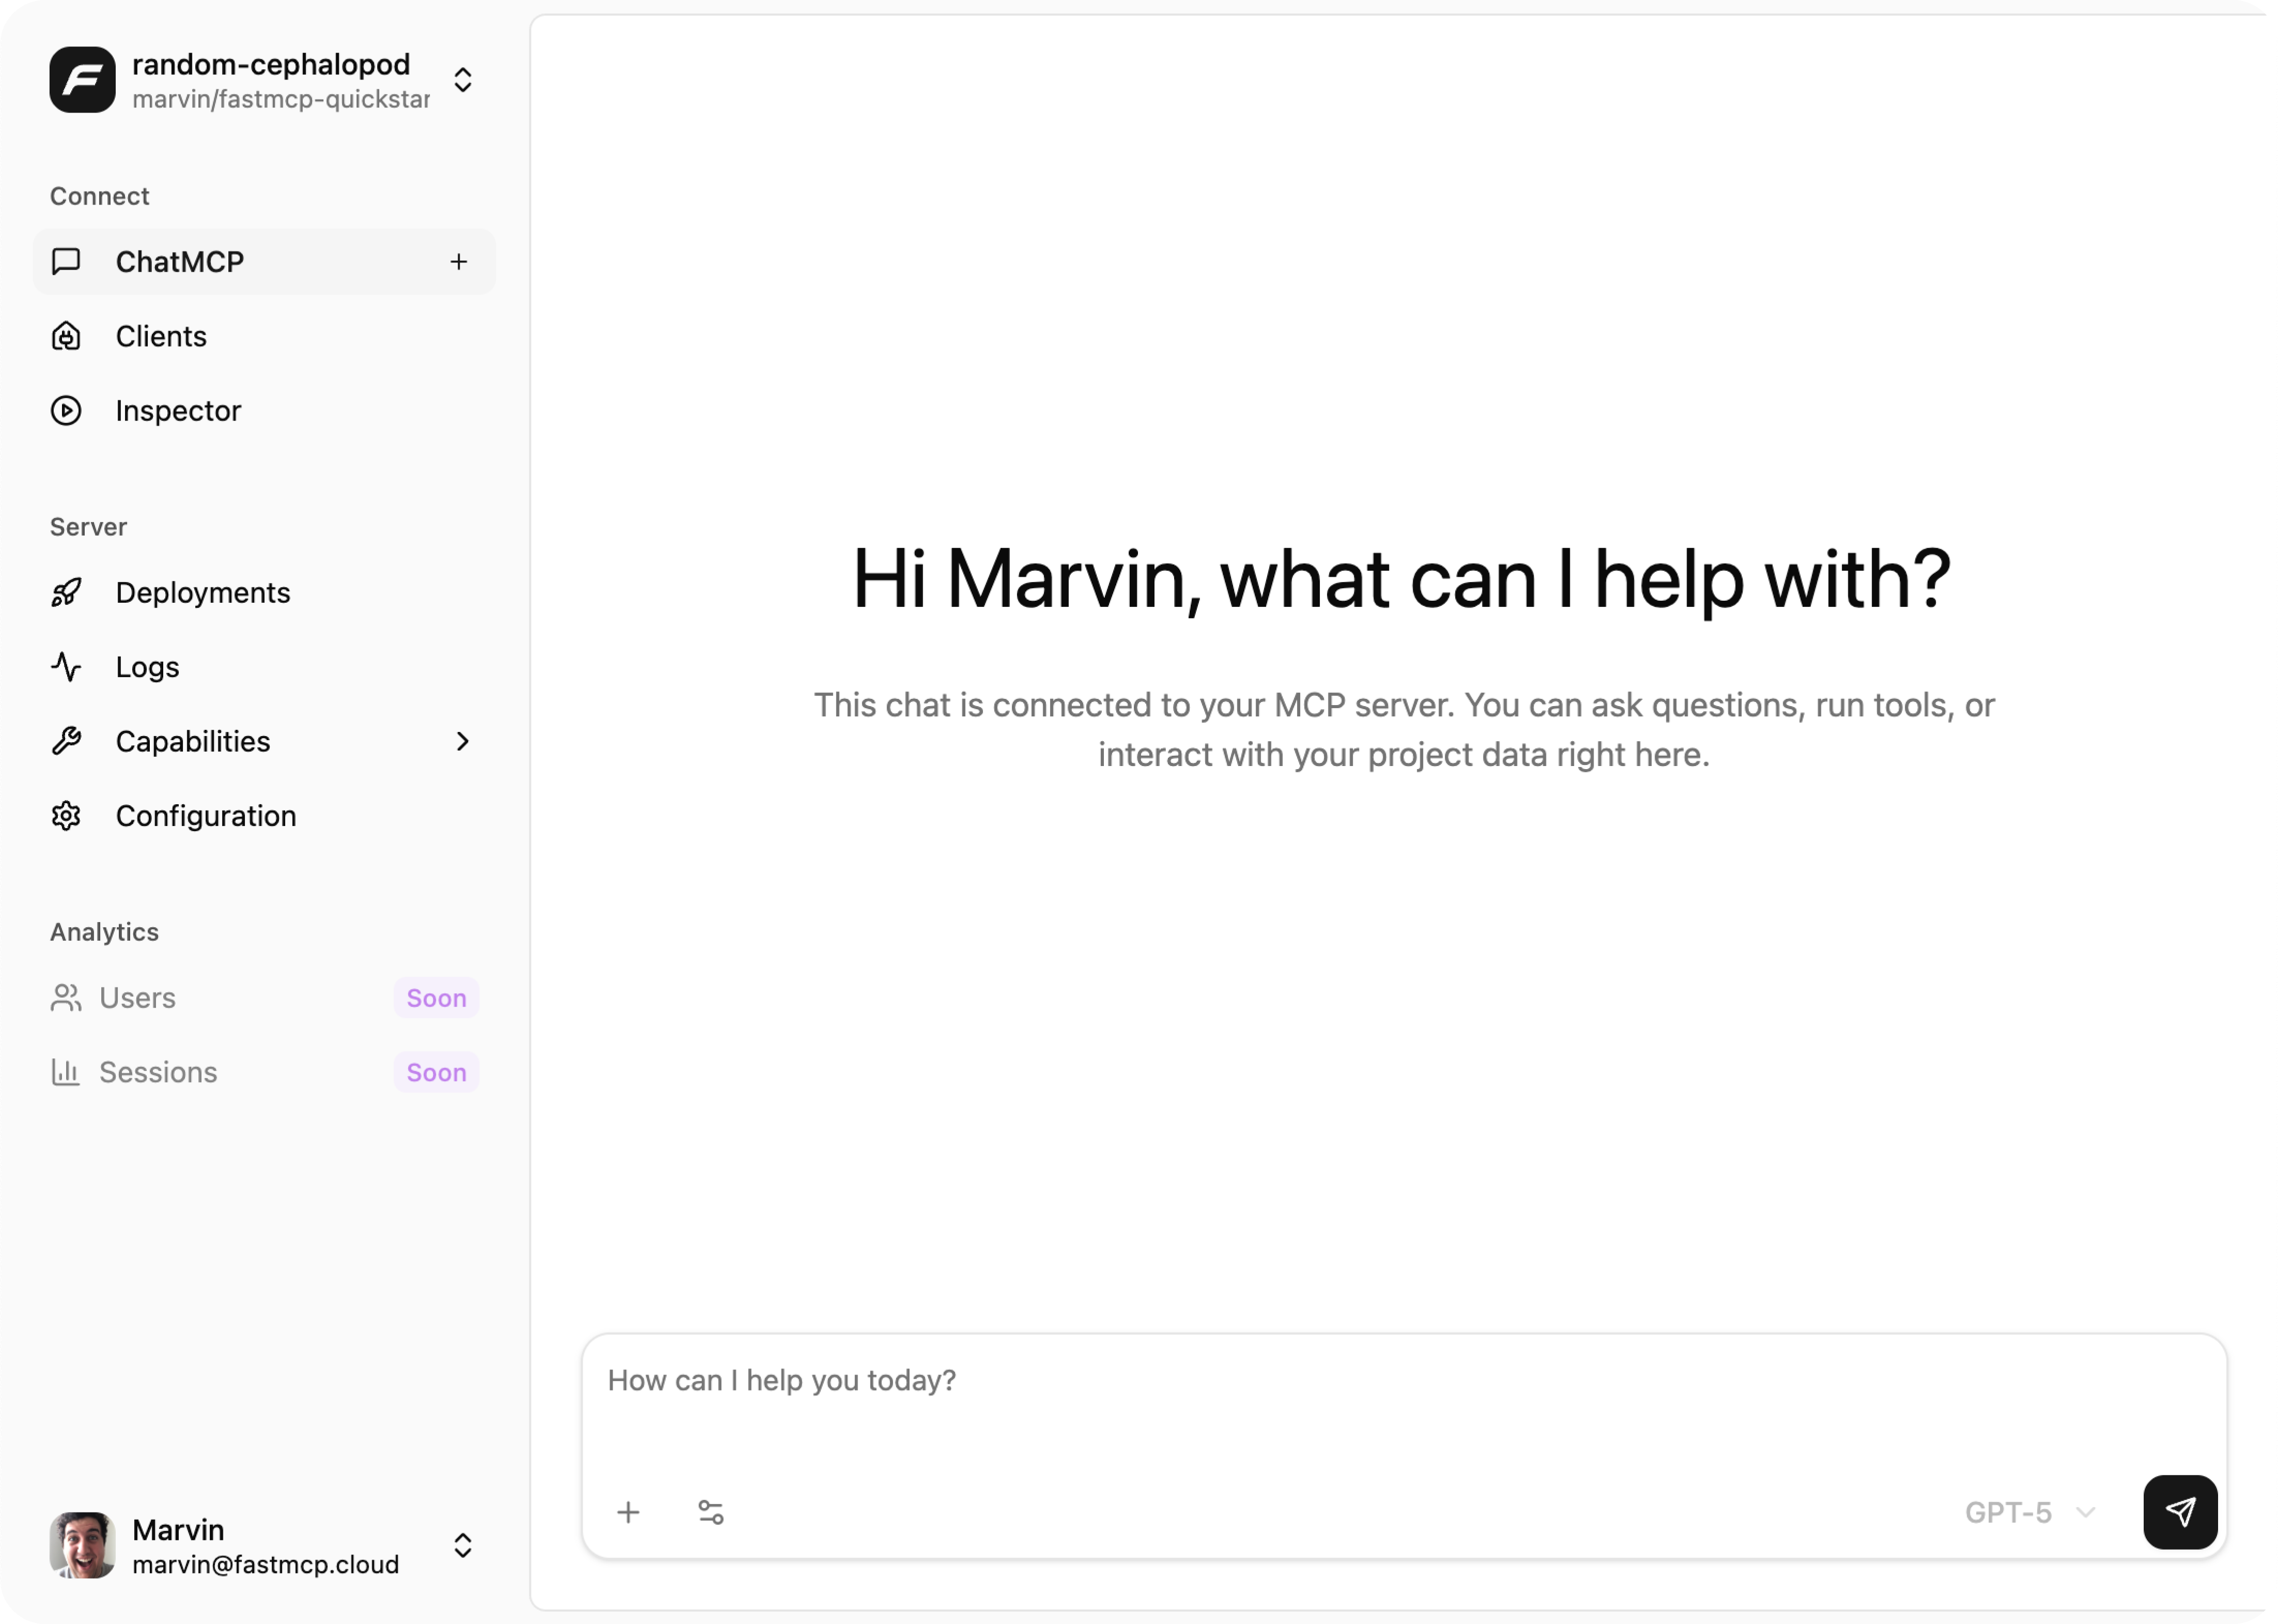Open Configuration settings gear
The width and height of the screenshot is (2278, 1624).
[65, 815]
